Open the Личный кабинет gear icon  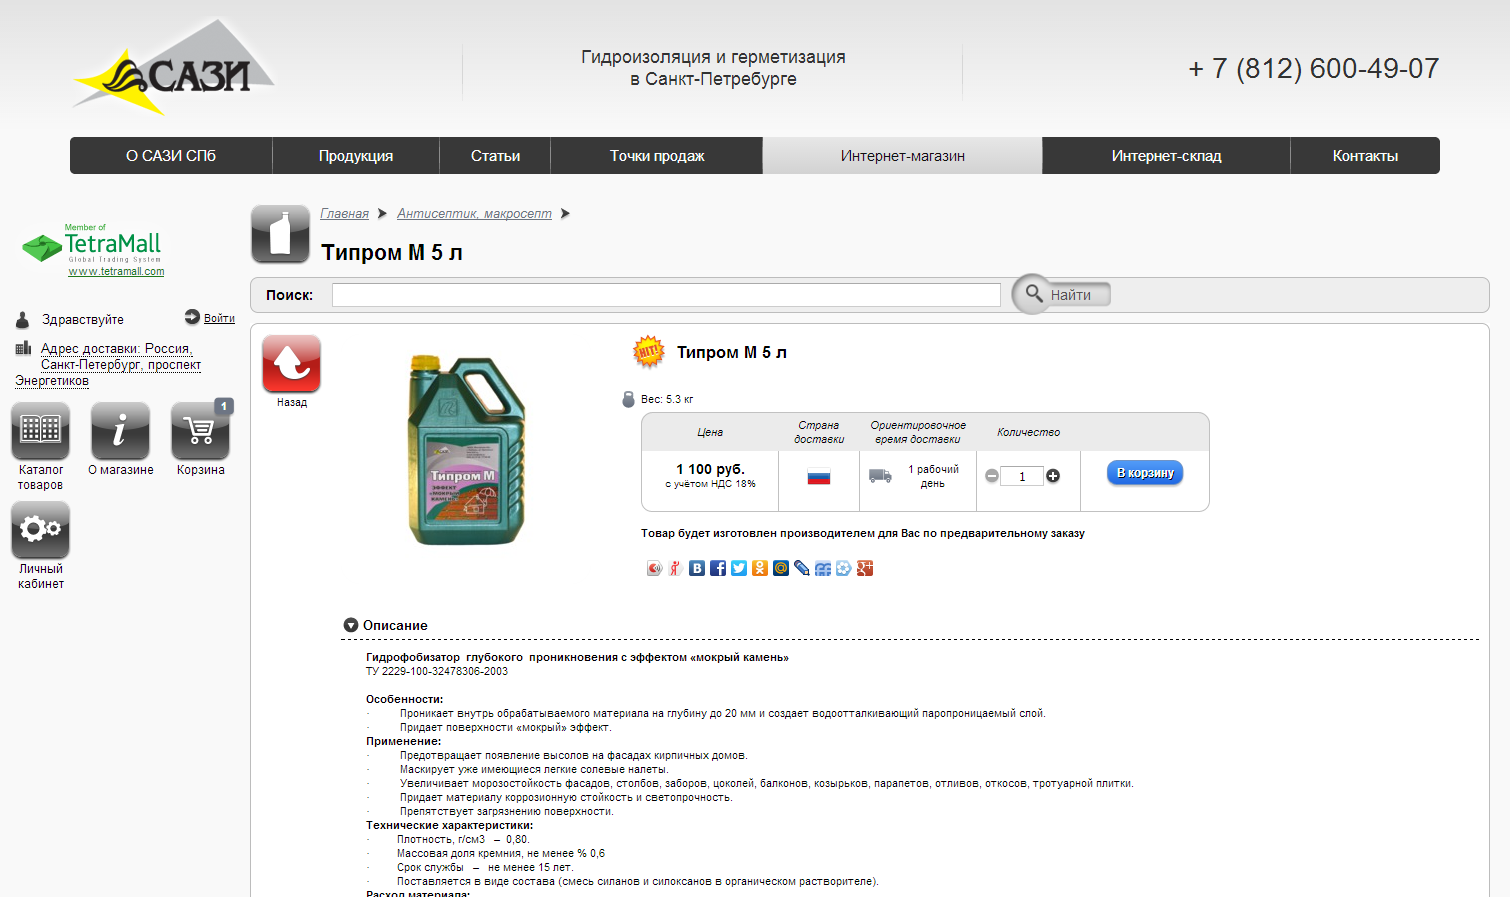pyautogui.click(x=40, y=530)
